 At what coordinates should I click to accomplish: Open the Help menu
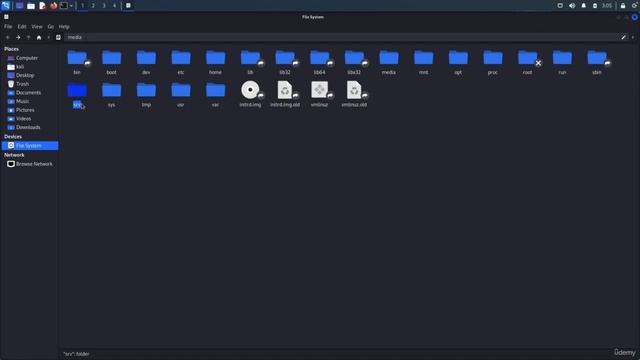64,27
